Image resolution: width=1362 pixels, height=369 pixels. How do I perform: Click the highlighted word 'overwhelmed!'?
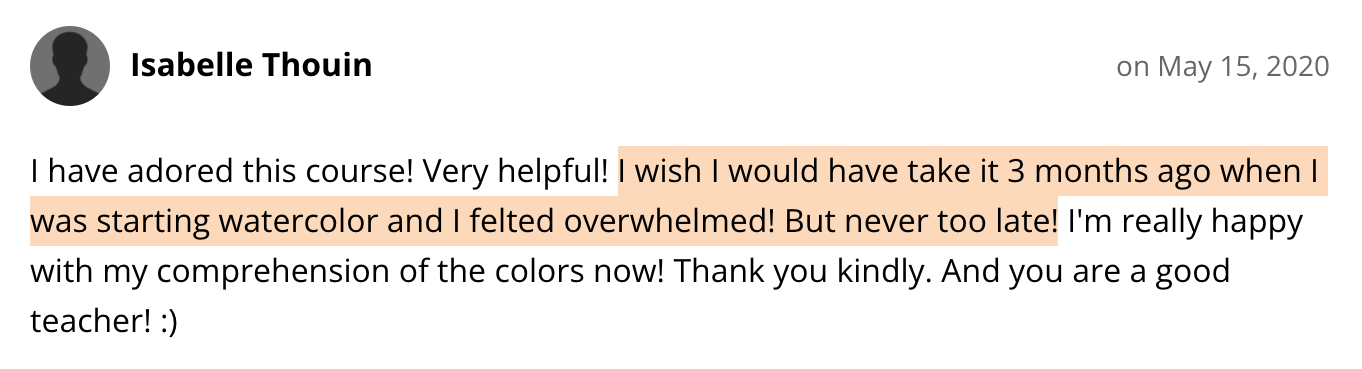670,222
